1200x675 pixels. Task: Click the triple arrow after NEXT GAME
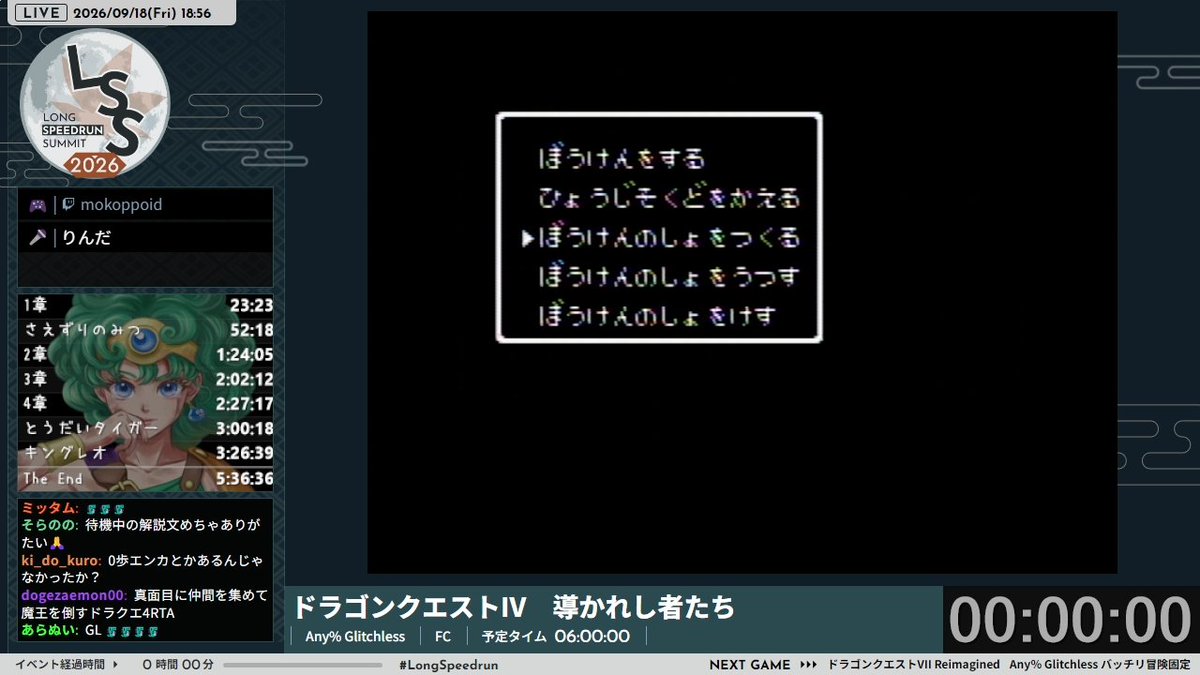(x=811, y=665)
